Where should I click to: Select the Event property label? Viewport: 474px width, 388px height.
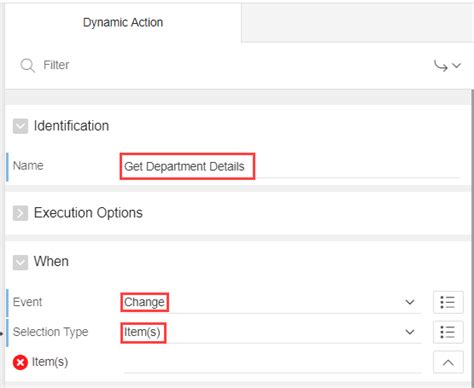point(27,302)
